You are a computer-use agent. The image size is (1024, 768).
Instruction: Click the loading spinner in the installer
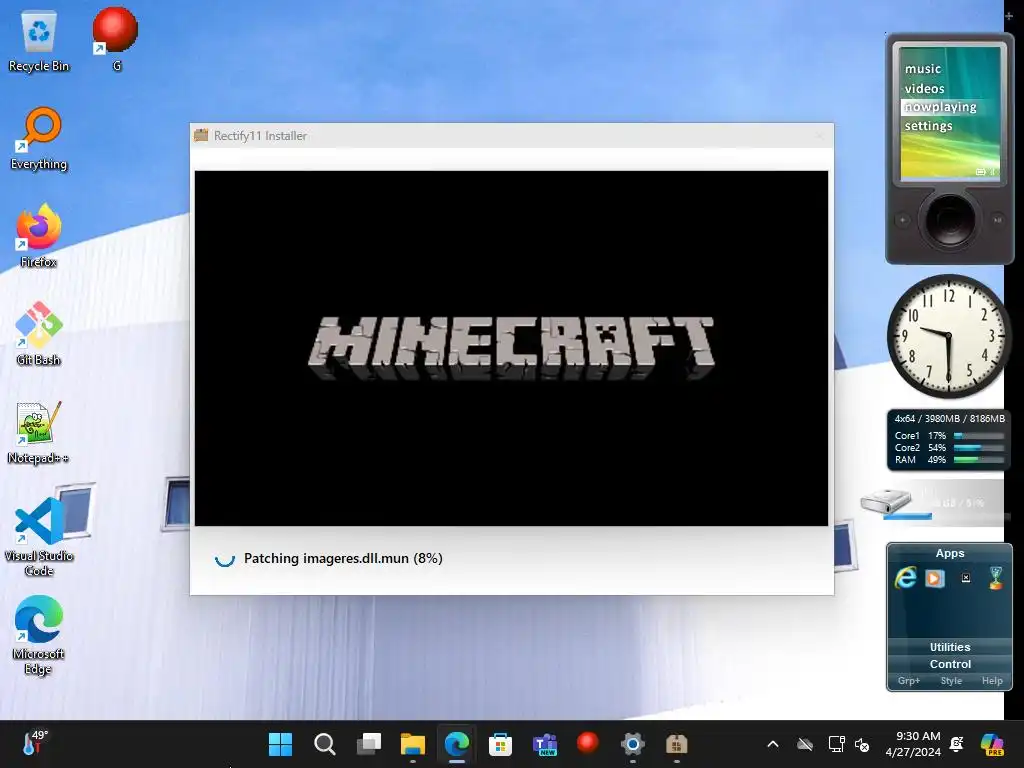click(224, 558)
